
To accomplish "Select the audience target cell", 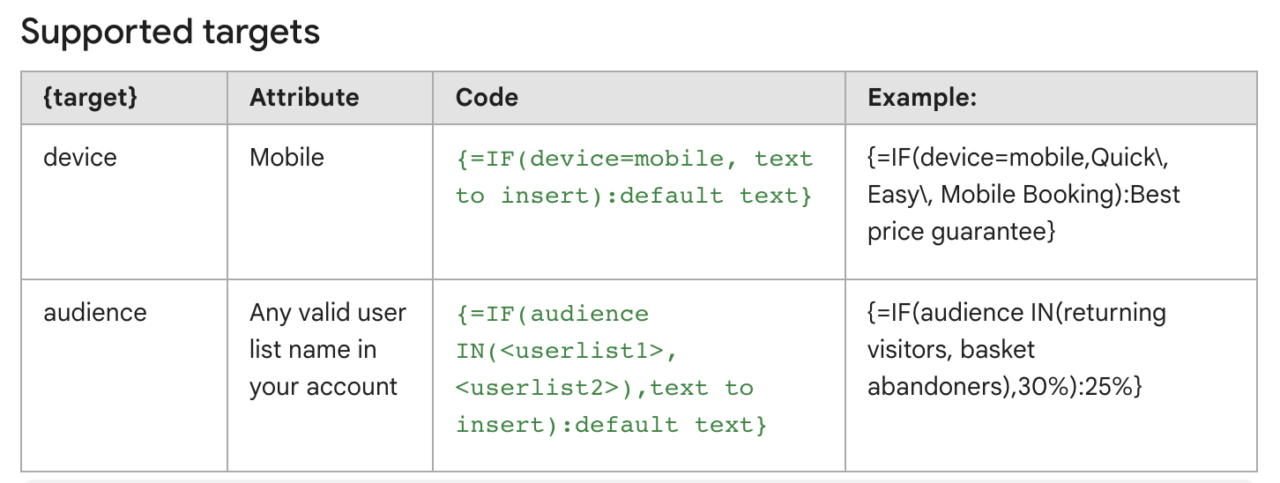I will click(x=95, y=312).
